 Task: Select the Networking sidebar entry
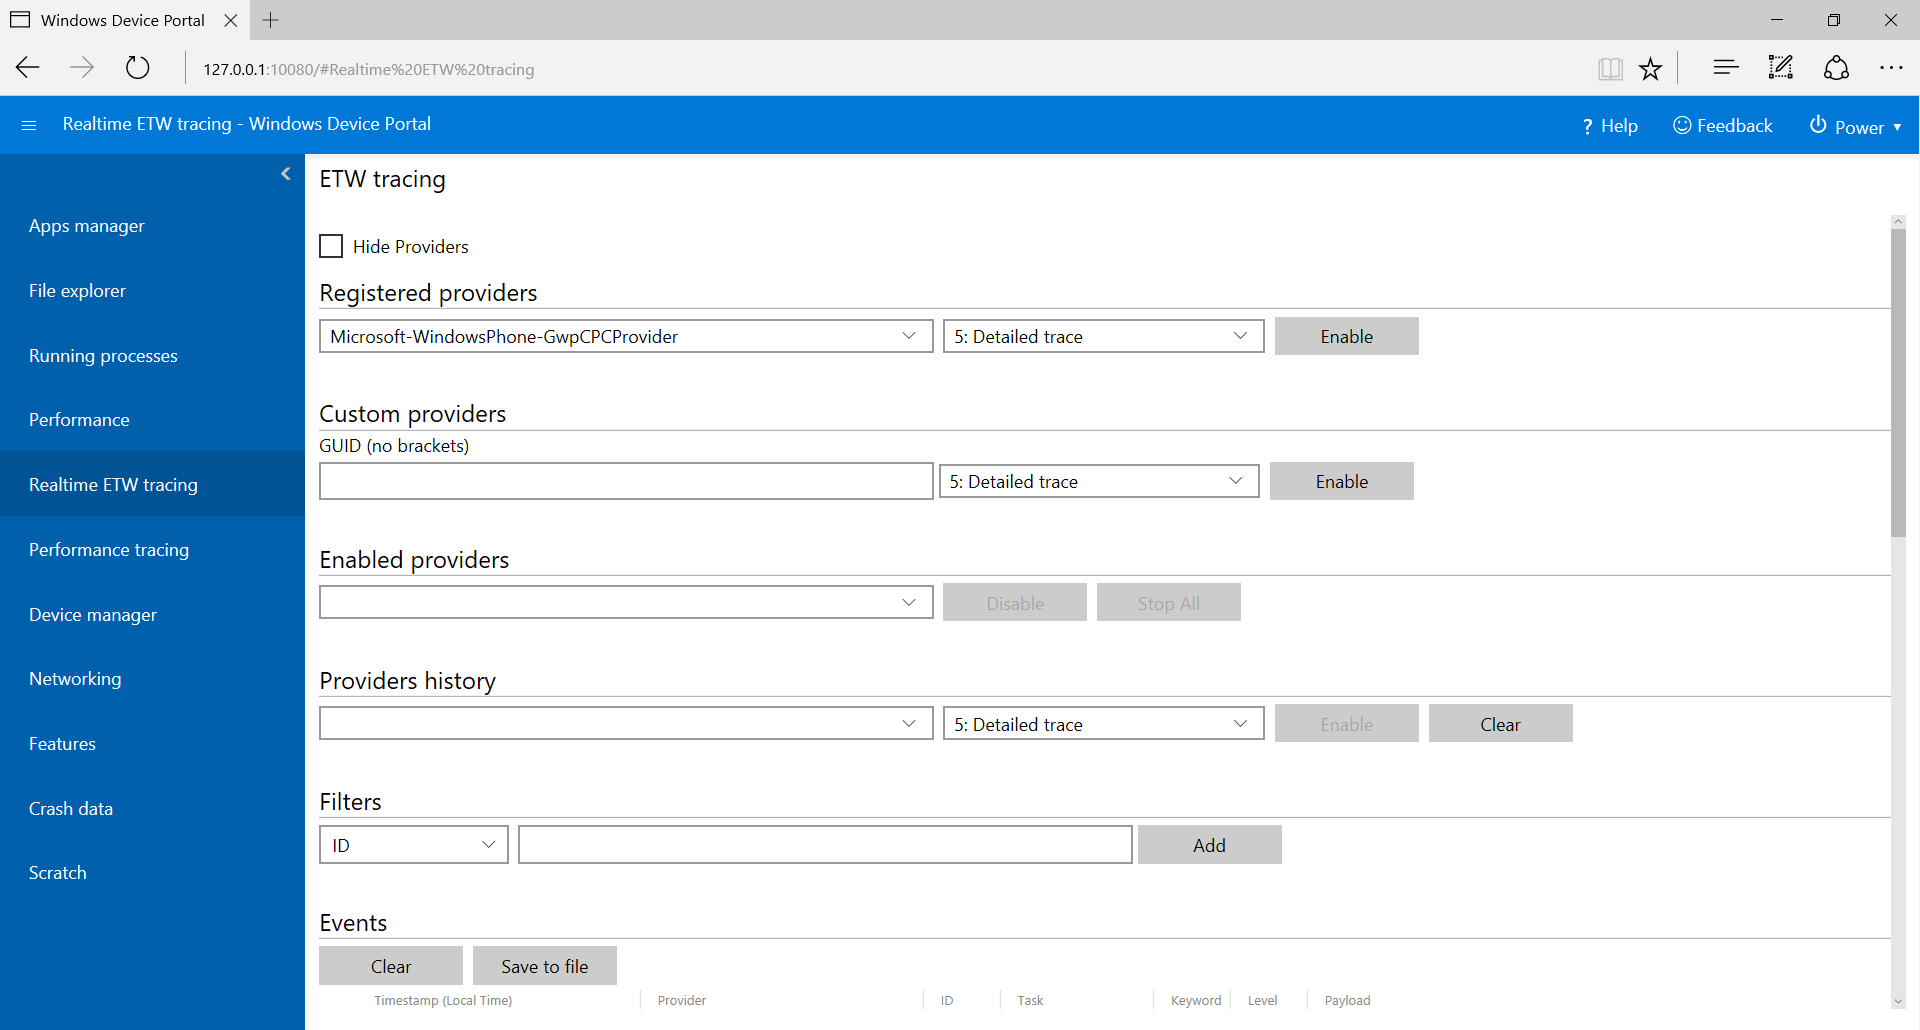click(75, 678)
